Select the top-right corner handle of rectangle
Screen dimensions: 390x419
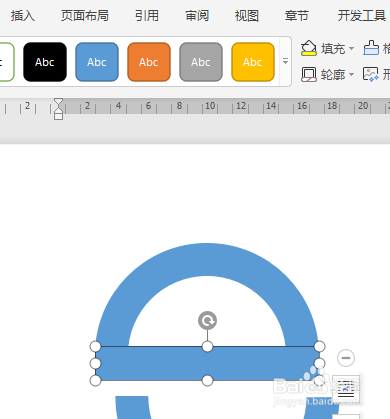point(319,346)
